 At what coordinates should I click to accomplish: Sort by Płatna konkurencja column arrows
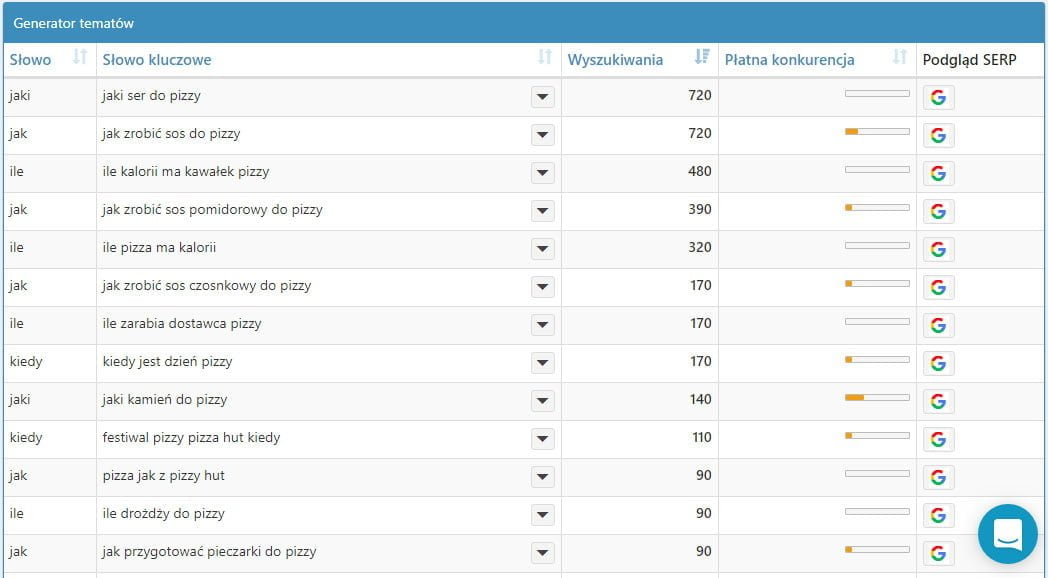tap(900, 59)
